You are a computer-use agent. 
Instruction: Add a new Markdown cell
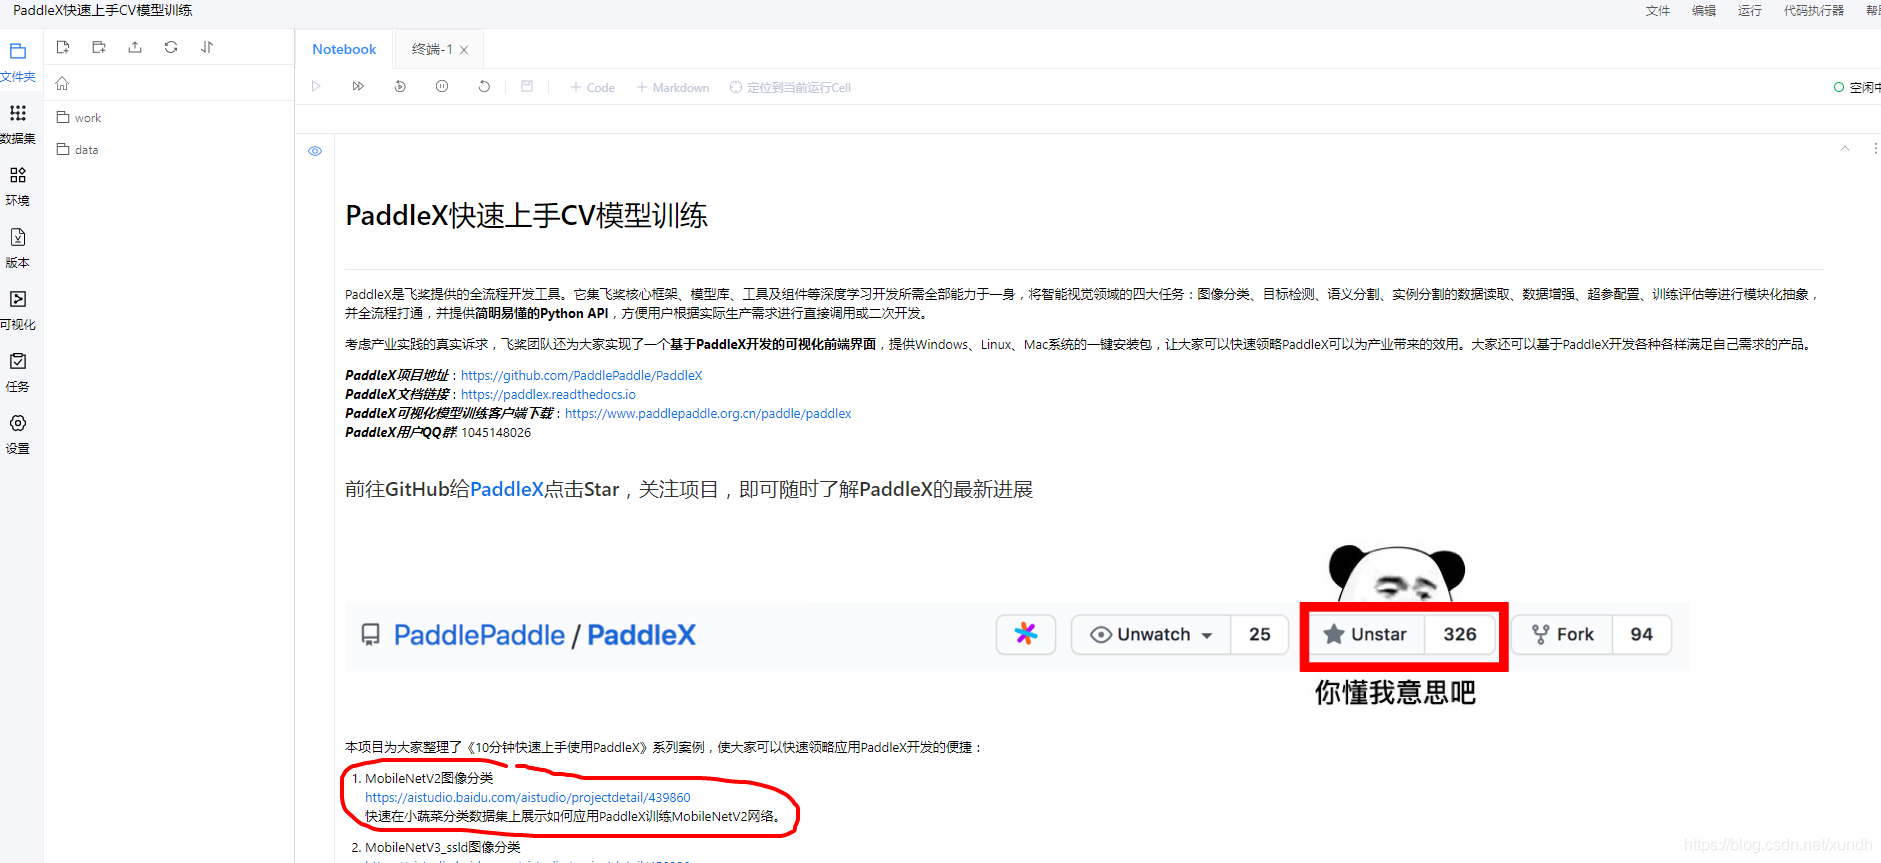[x=673, y=88]
